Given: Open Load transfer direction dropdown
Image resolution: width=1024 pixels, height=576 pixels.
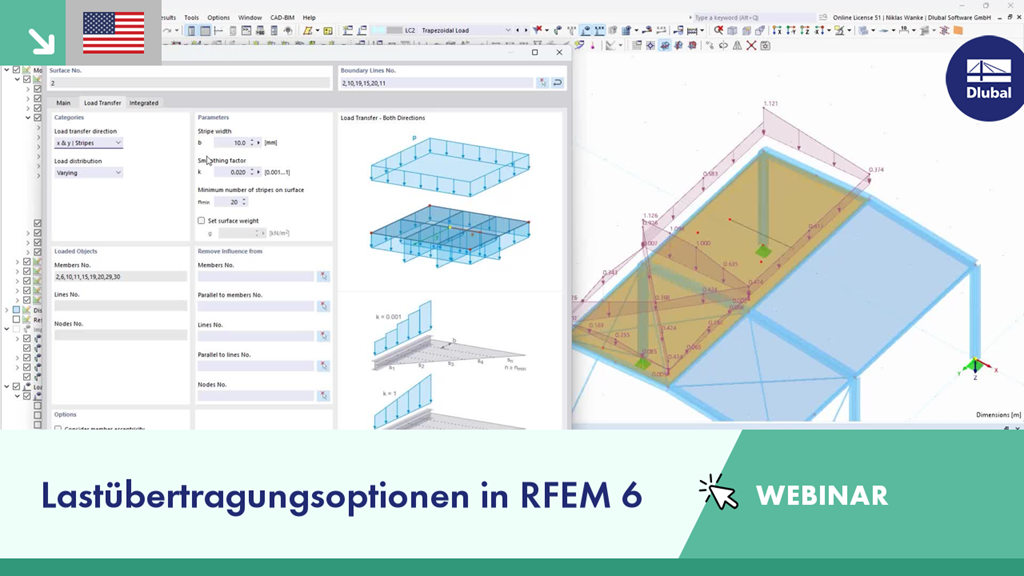Looking at the screenshot, I should [88, 143].
